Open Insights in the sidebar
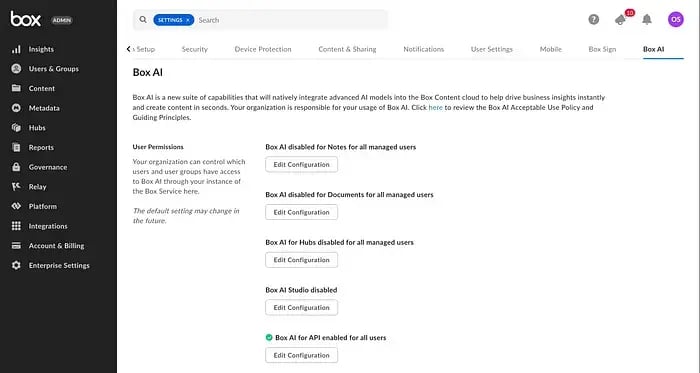 point(41,49)
